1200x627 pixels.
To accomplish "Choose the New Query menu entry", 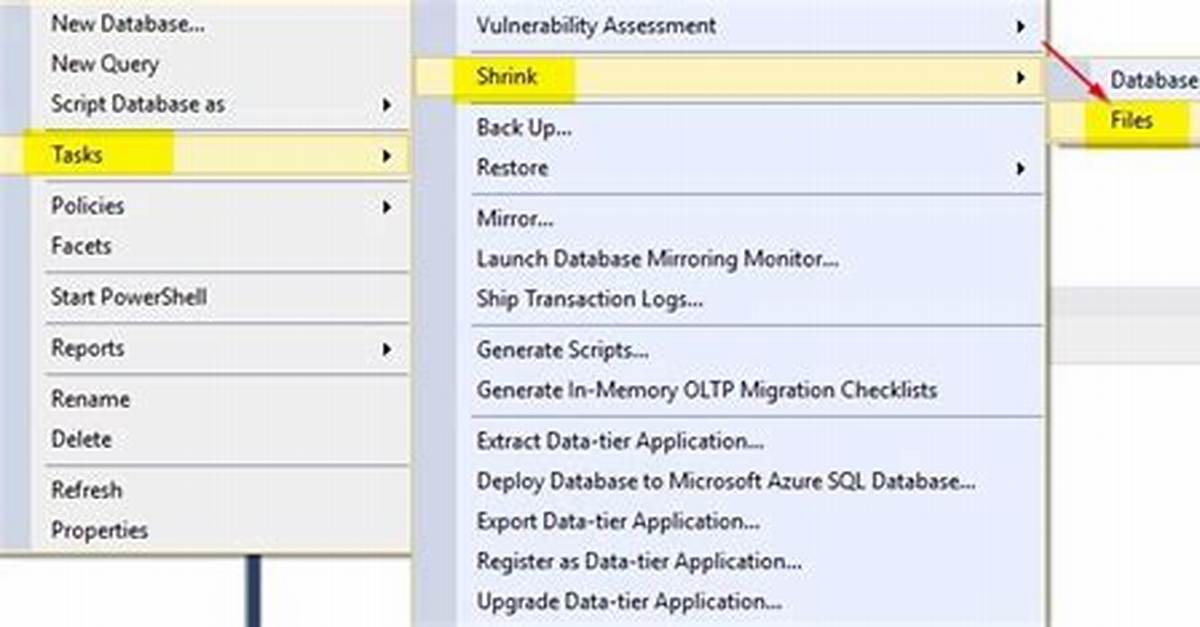I will 105,64.
